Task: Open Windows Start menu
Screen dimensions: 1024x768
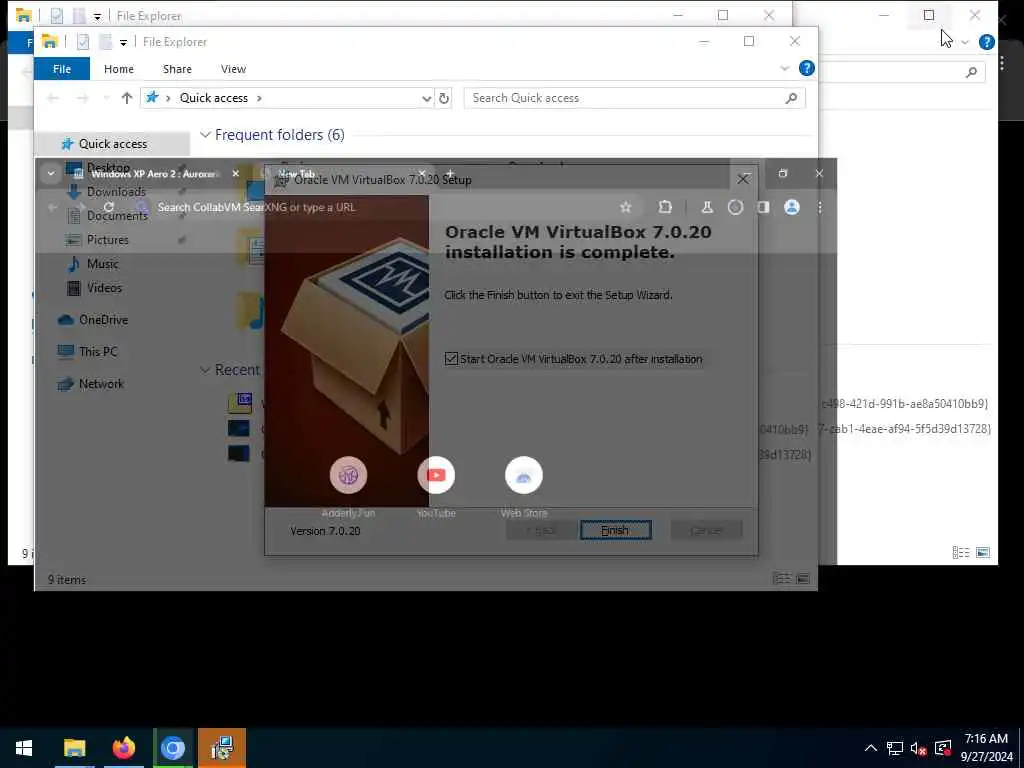Action: tap(24, 748)
